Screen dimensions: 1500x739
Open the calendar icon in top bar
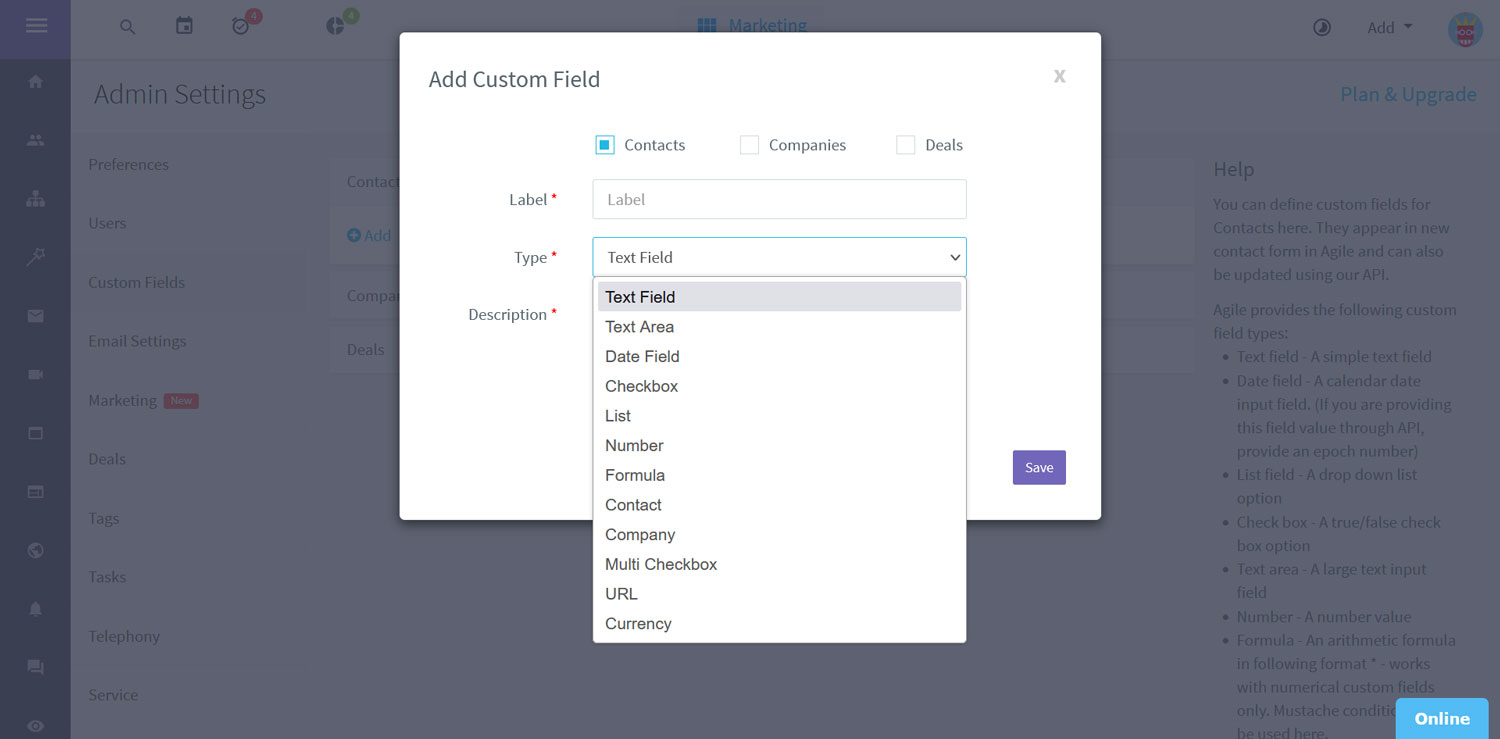coord(184,26)
